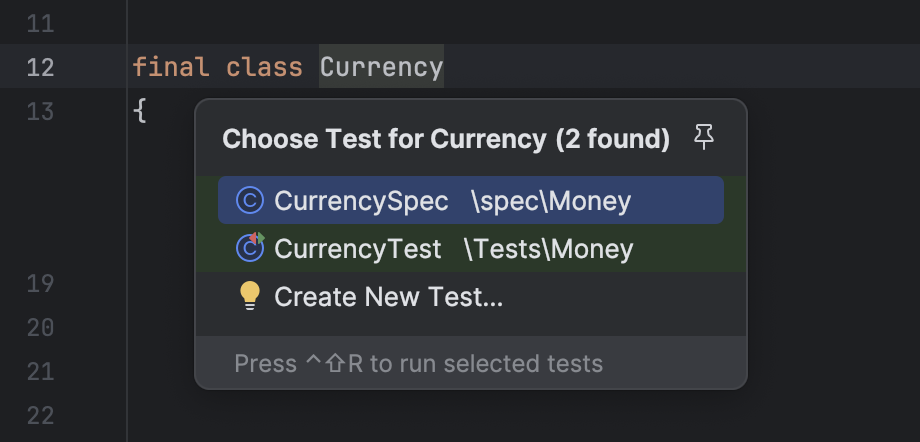The width and height of the screenshot is (920, 442).
Task: Click line number 12 in the gutter
Action: click(40, 67)
